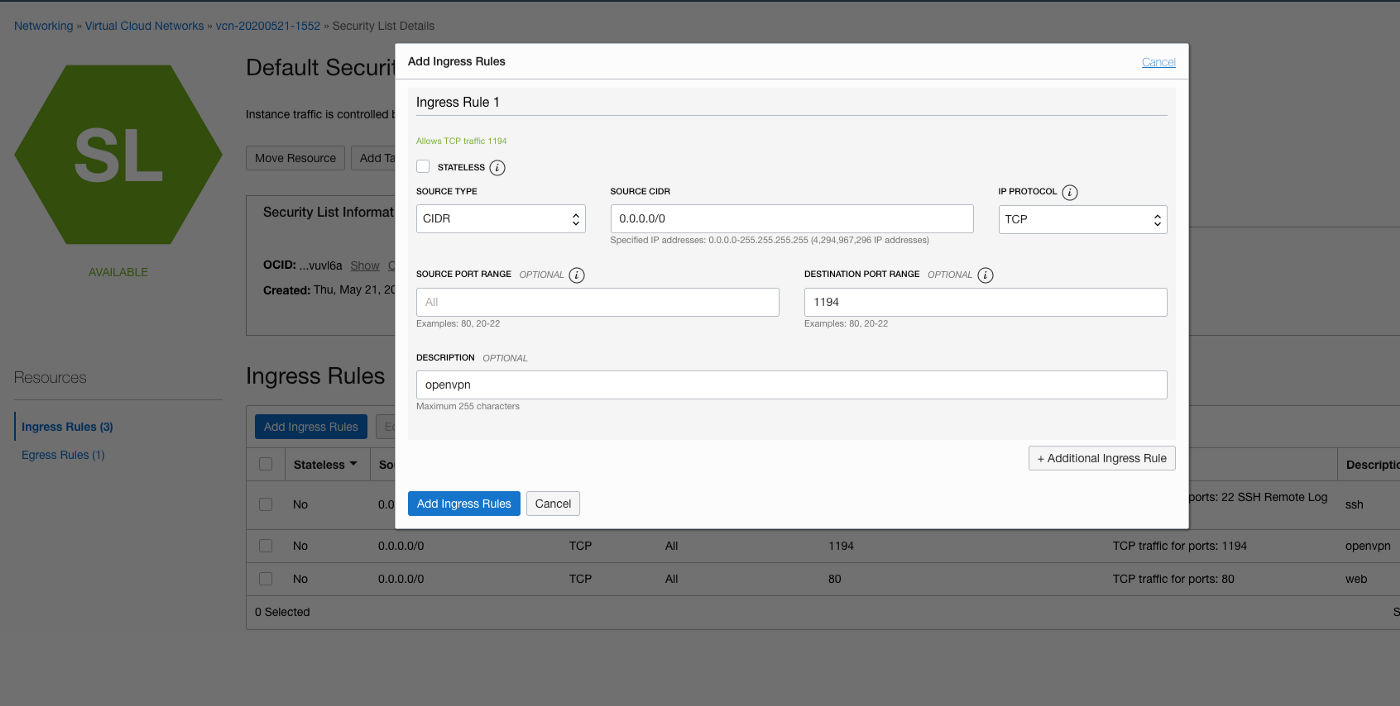The height and width of the screenshot is (706, 1400).
Task: Open the Destination Port Range info icon
Action: click(985, 275)
